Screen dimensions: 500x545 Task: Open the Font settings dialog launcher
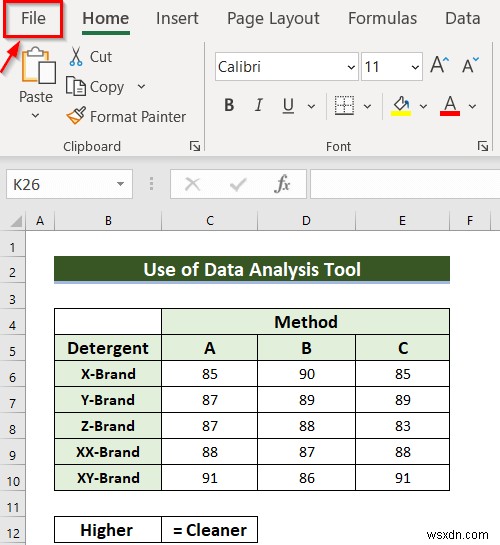coord(483,146)
